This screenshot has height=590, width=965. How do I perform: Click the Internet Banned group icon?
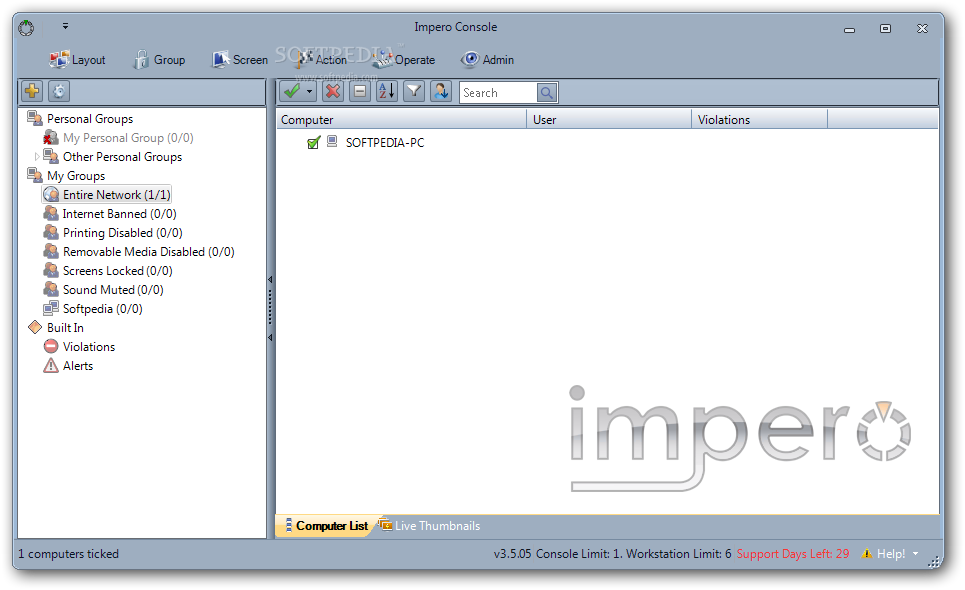pos(51,213)
